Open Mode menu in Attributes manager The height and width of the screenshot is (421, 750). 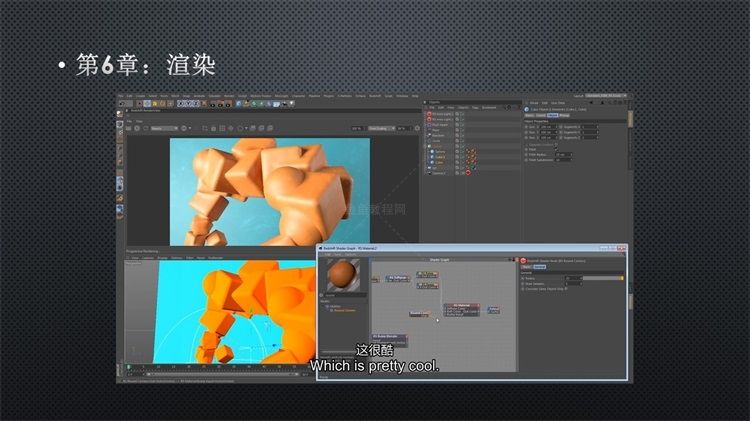(x=534, y=103)
